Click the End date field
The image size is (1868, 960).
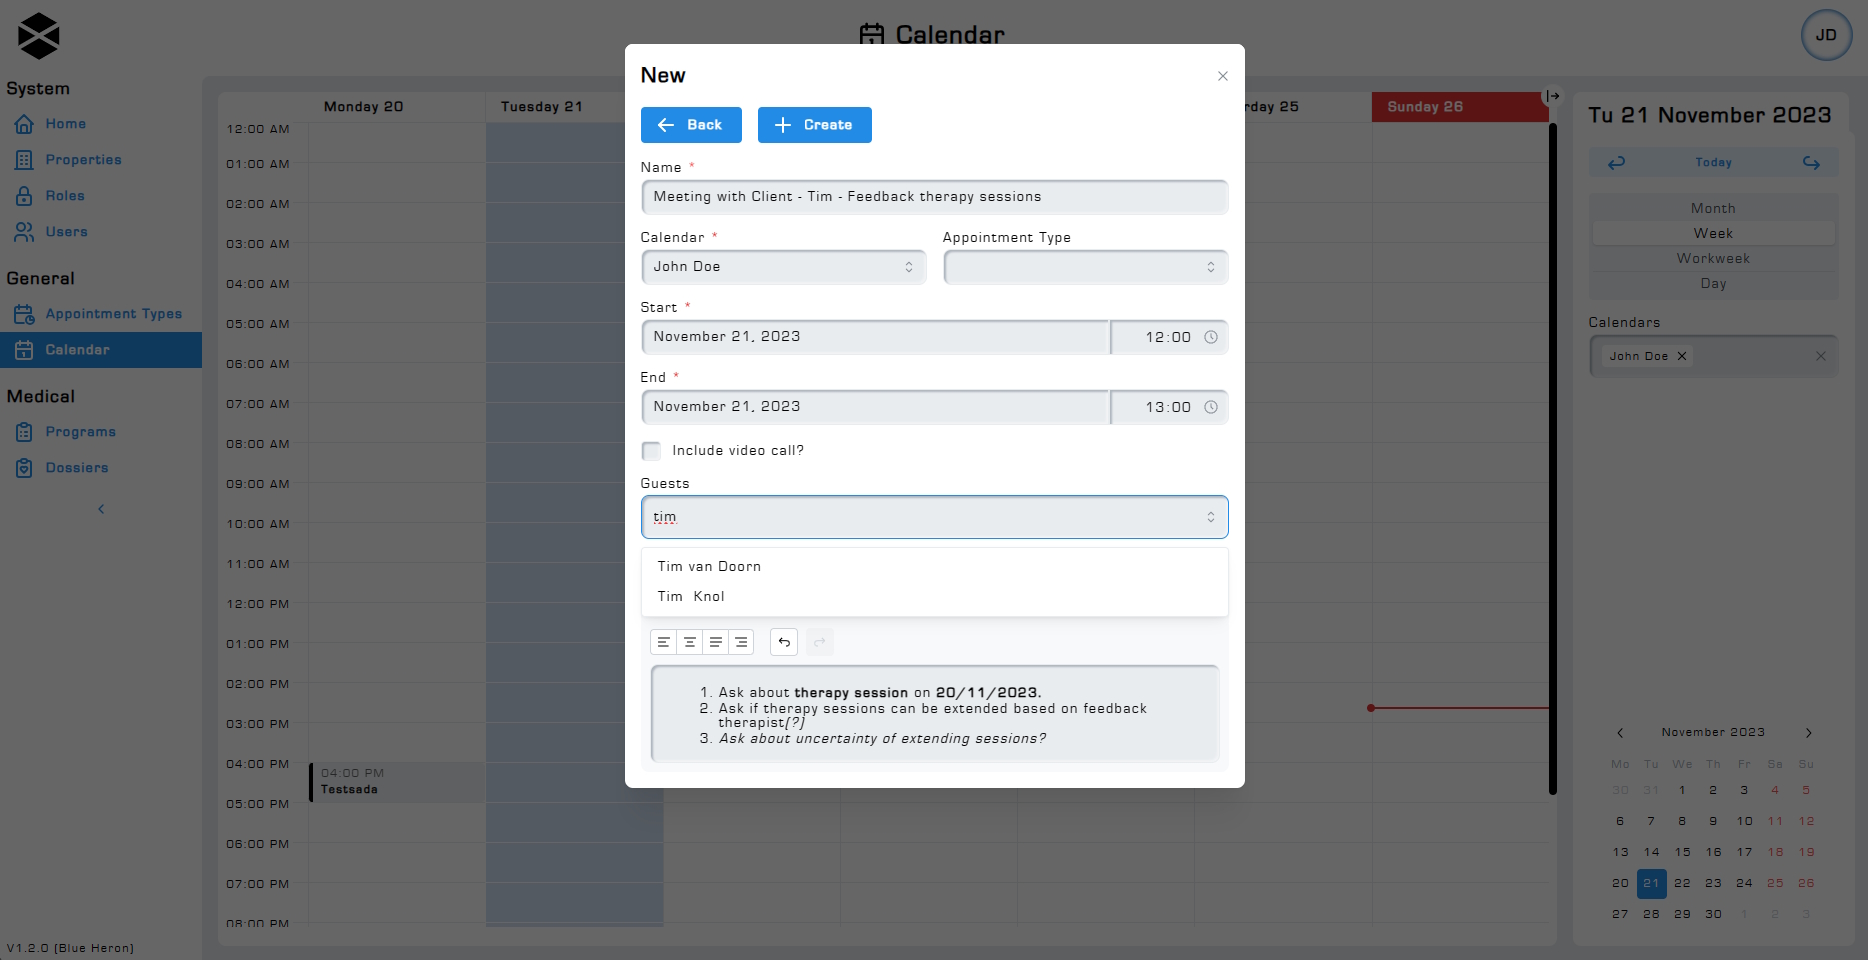[x=875, y=407]
